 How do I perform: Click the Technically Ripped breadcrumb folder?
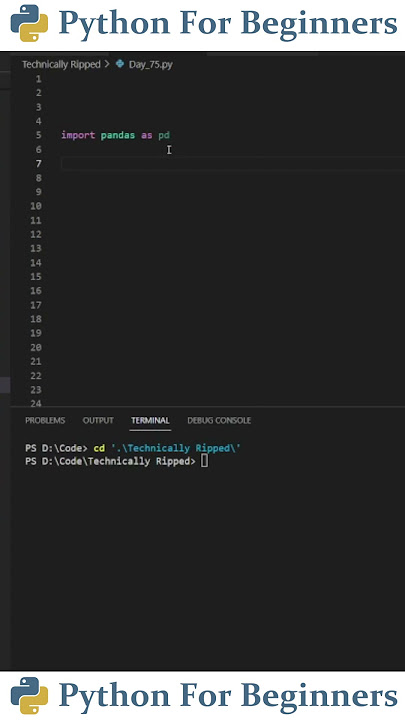(x=61, y=64)
